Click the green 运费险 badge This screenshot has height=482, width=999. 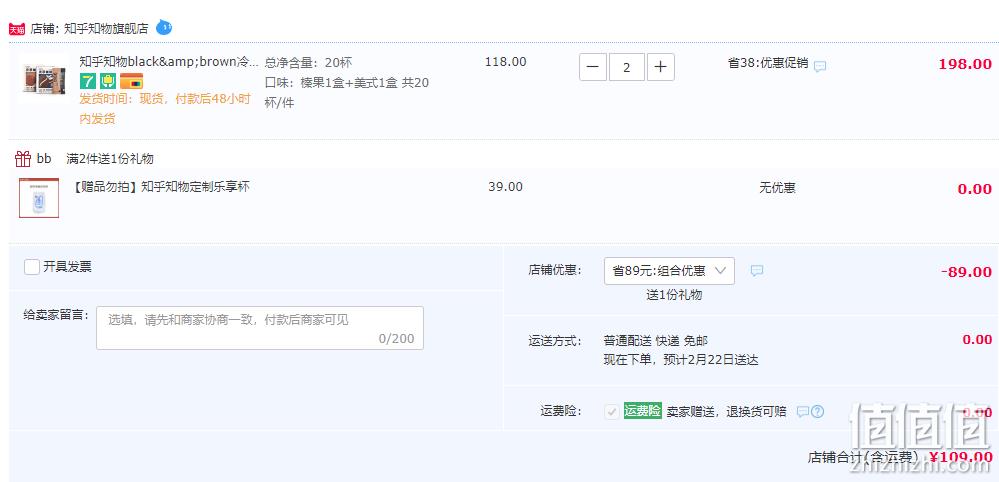(643, 411)
